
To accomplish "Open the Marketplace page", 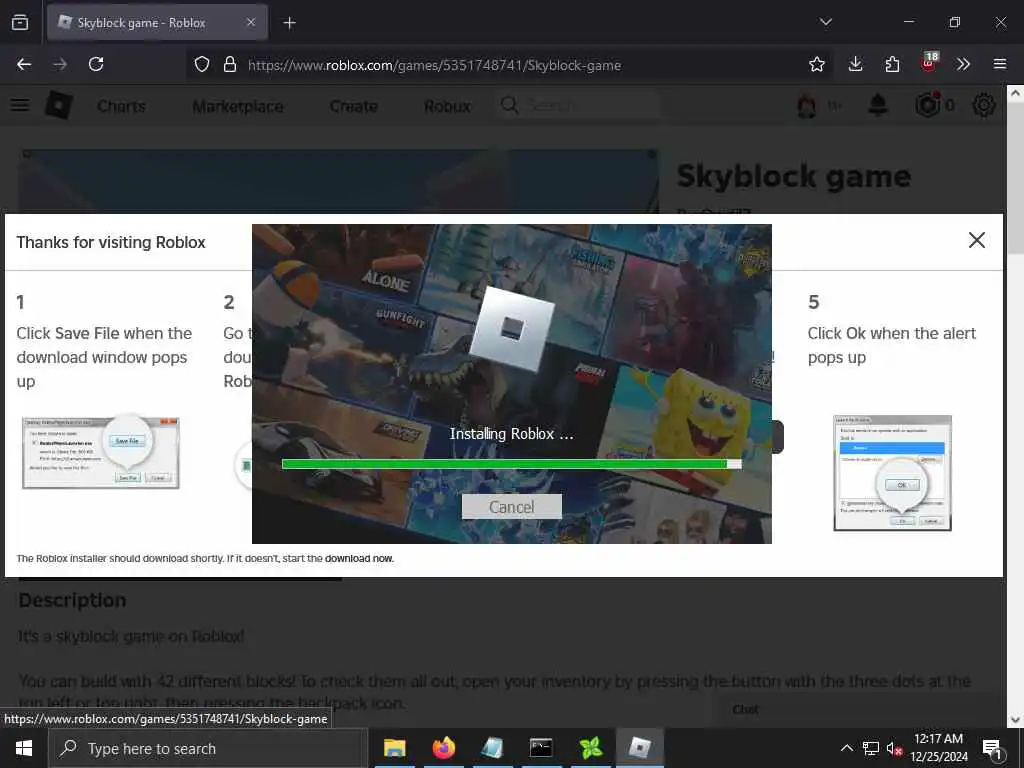I will [x=238, y=106].
